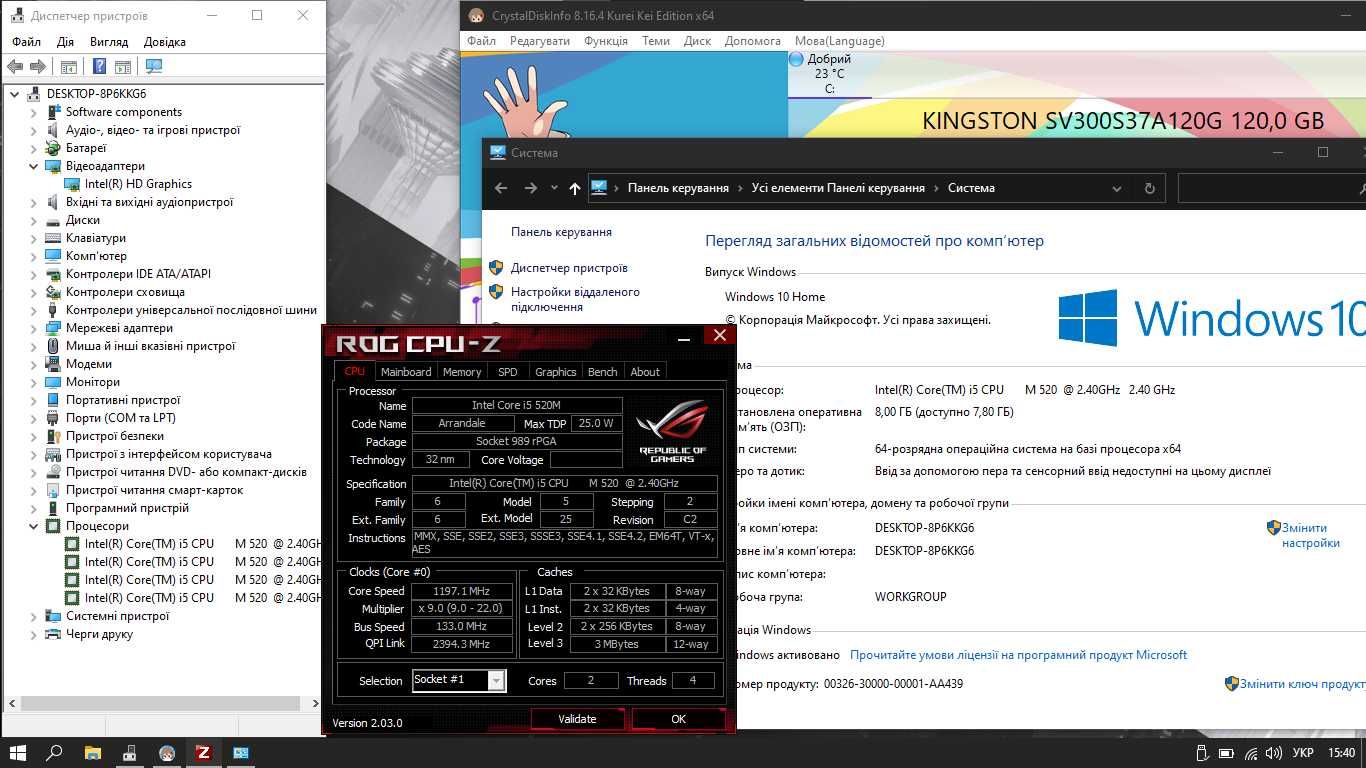Click the Back arrow in Система window
Viewport: 1366px width, 768px height.
(x=501, y=188)
